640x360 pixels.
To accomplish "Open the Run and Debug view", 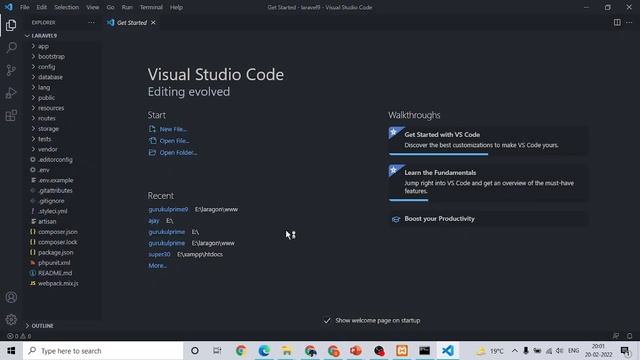I will [x=11, y=93].
